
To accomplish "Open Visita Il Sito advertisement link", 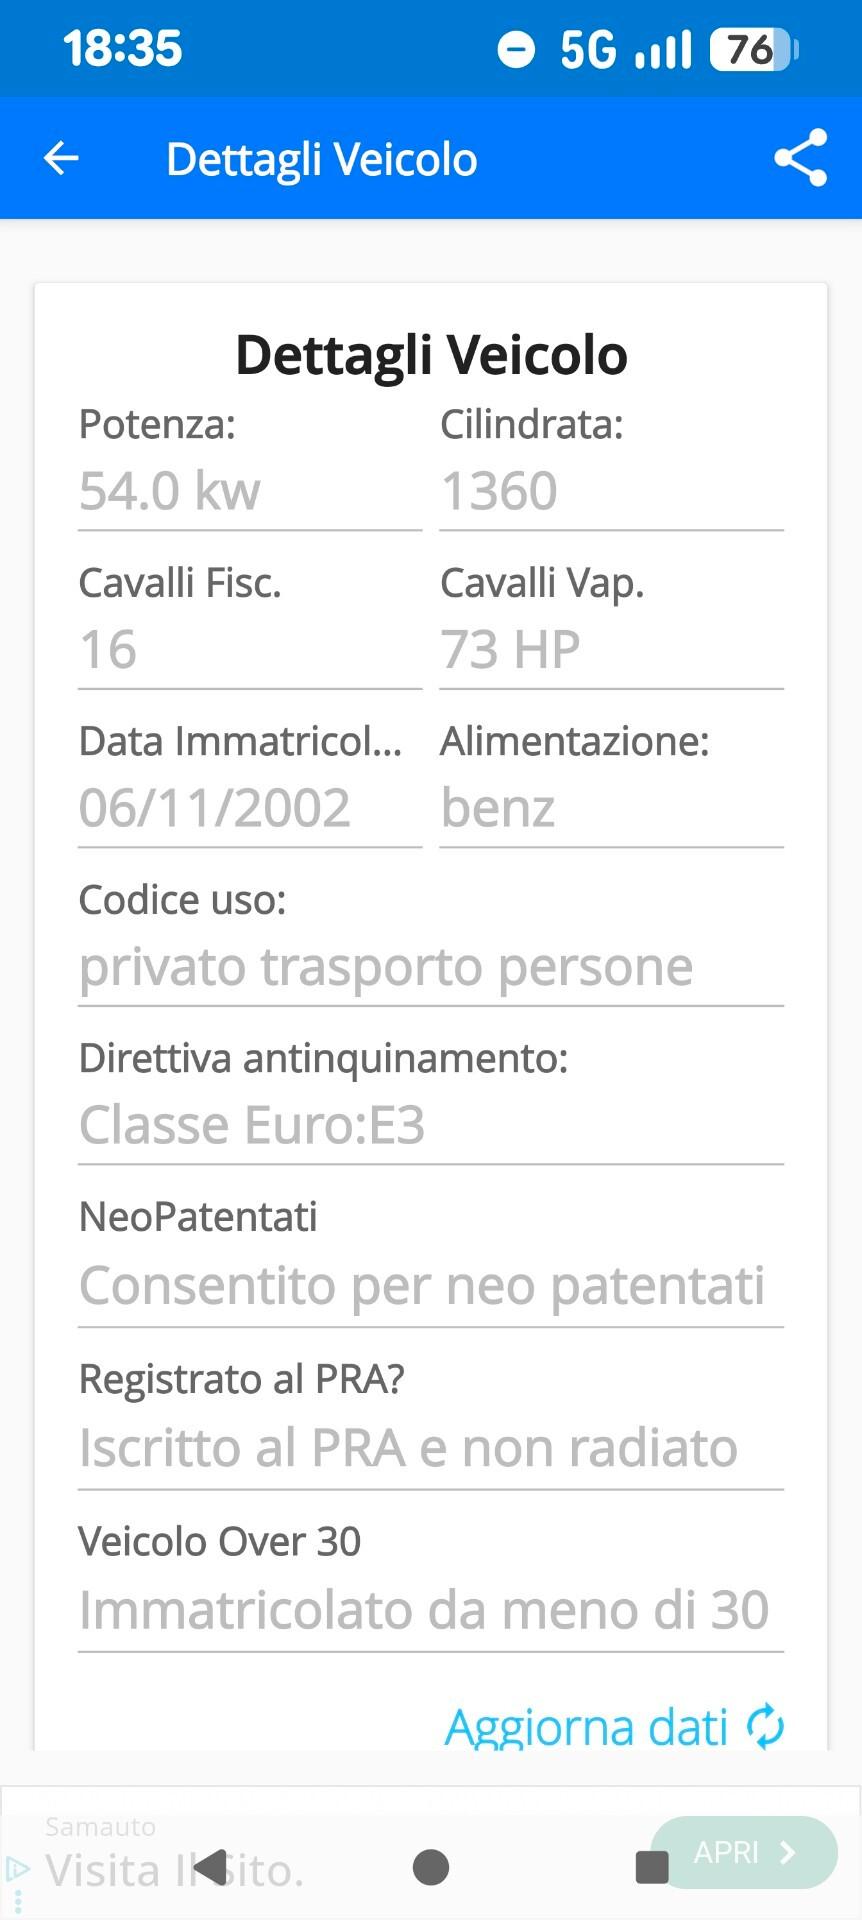I will [x=170, y=1866].
